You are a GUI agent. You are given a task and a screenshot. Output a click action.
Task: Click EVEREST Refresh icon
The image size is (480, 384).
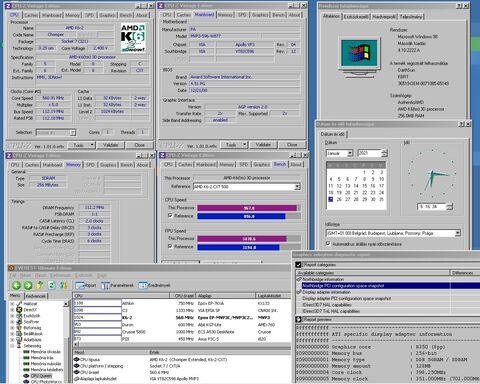click(x=51, y=285)
